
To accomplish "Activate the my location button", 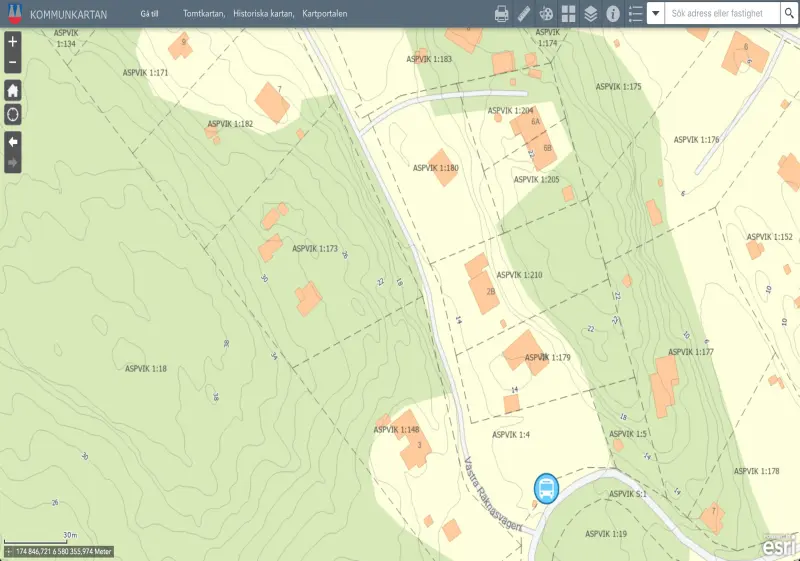I will click(13, 114).
